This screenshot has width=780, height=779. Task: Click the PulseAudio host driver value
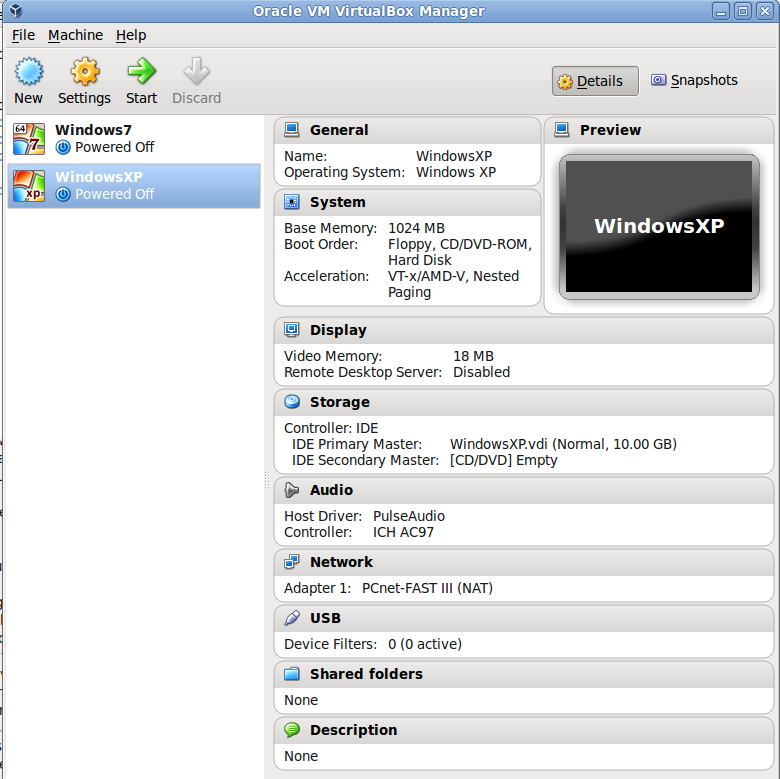409,516
